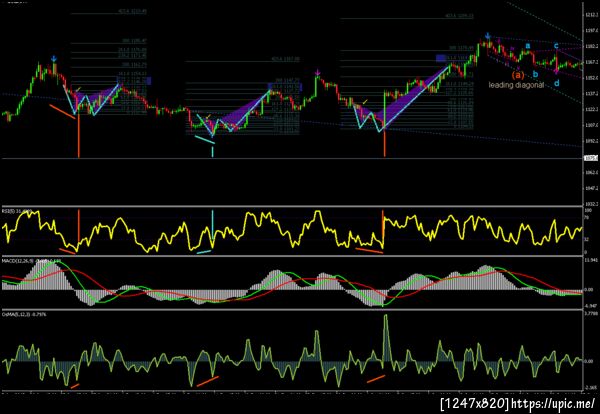
Task: Click the 1197.2 price scale label
Action: 591,31
